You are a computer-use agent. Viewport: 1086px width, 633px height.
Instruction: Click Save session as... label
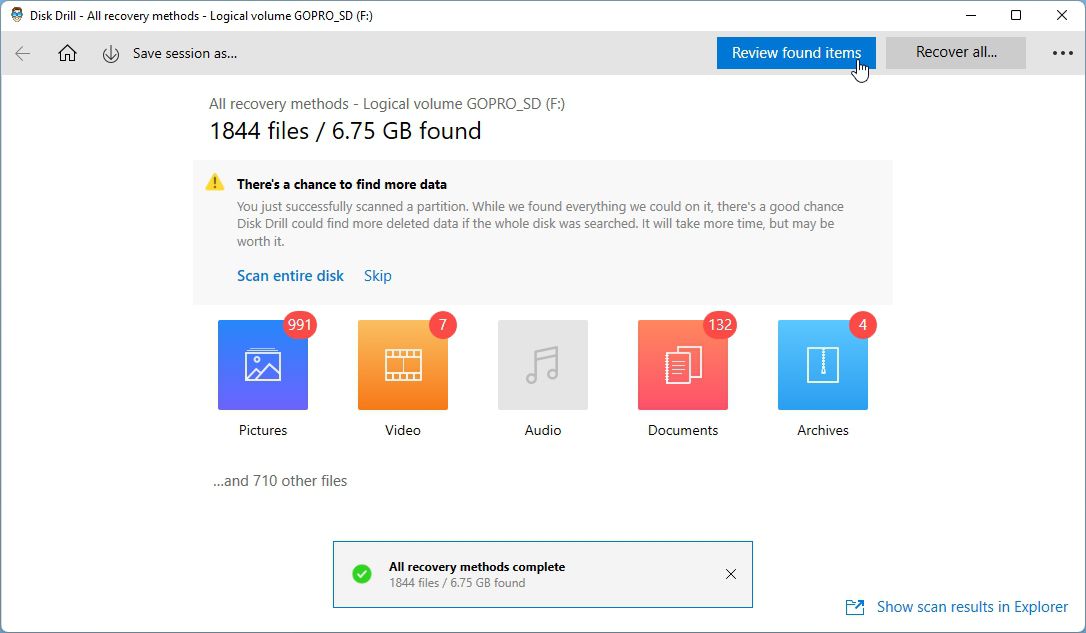(x=185, y=53)
